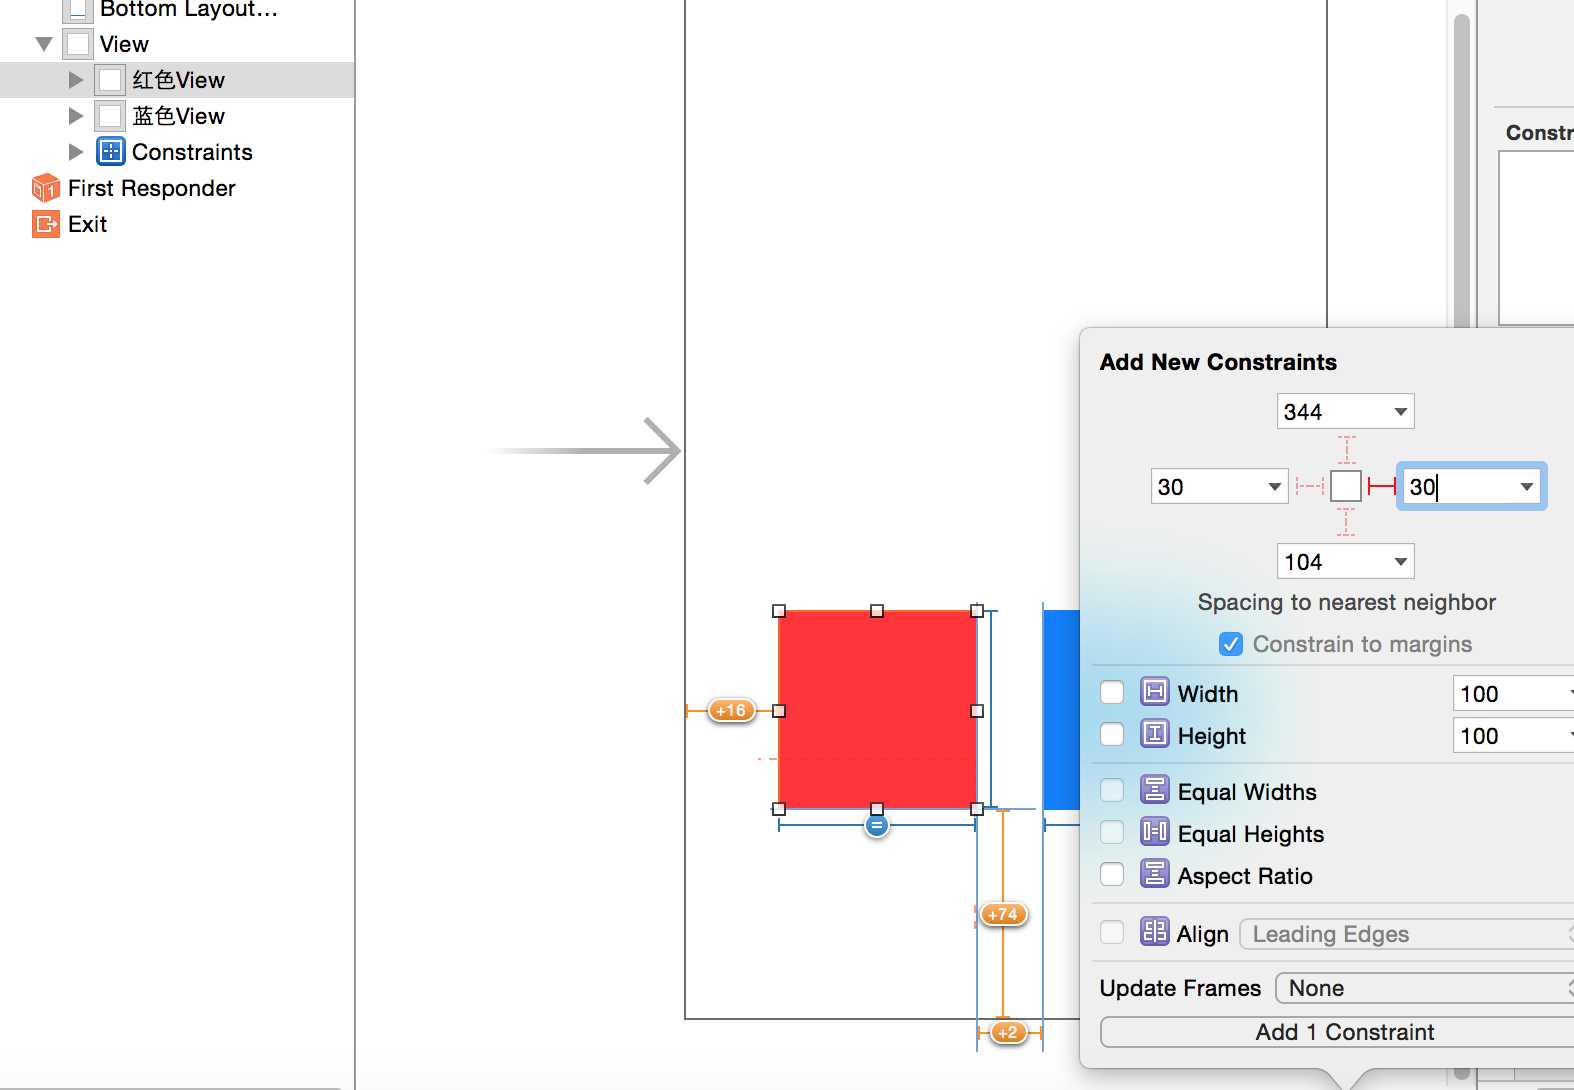Toggle the left spacing constraint strut
The height and width of the screenshot is (1090, 1574).
(x=1310, y=487)
